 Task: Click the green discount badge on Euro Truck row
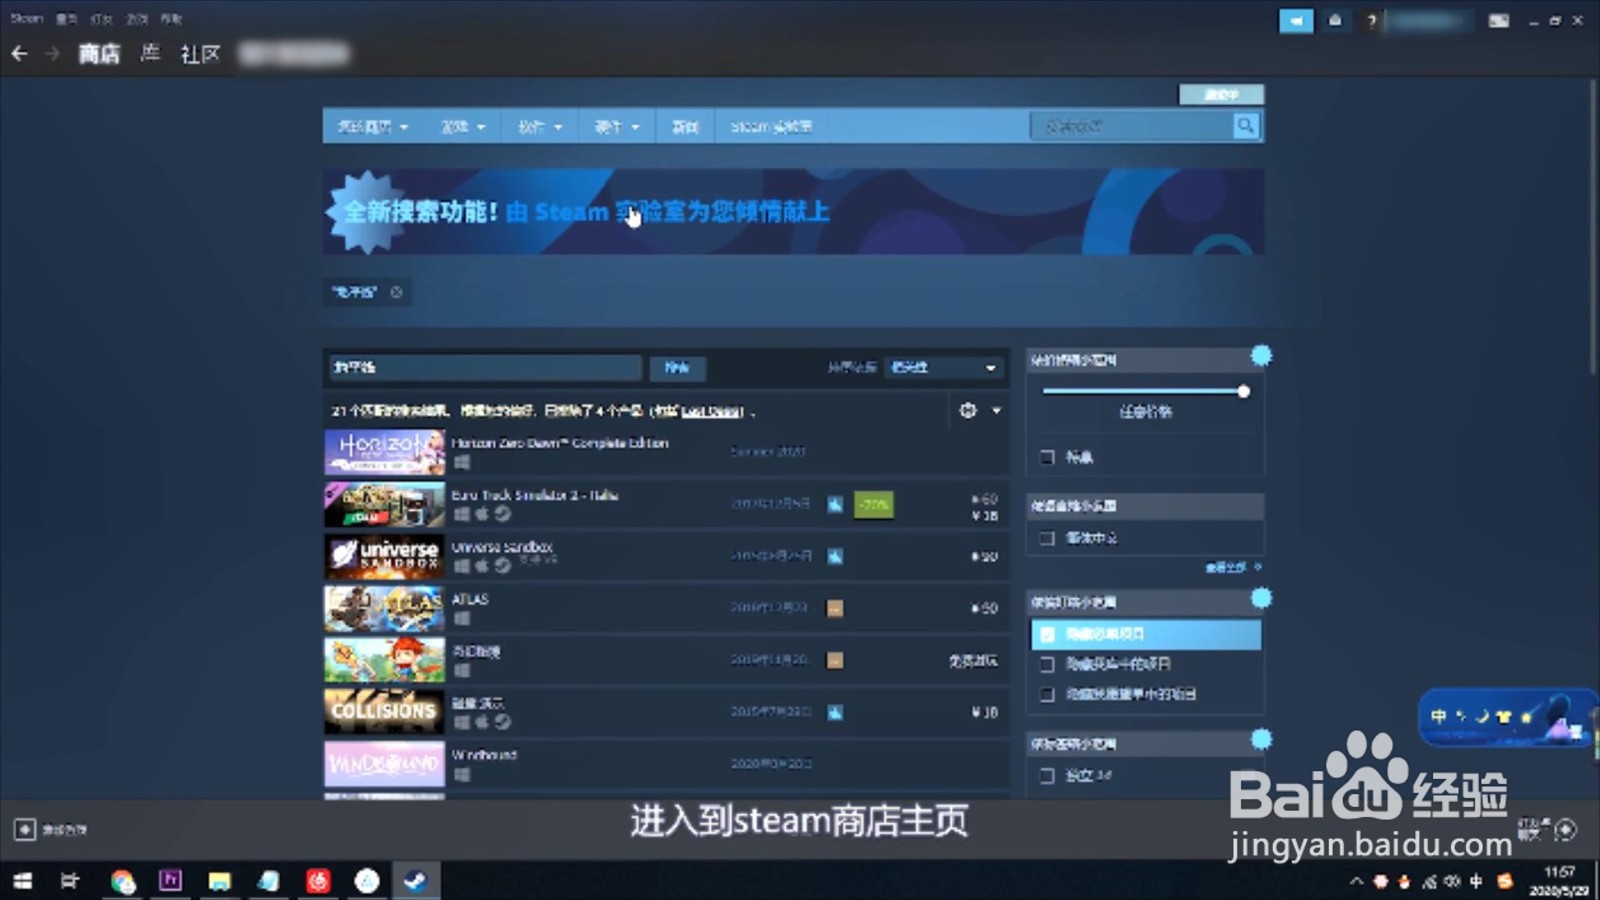coord(874,505)
